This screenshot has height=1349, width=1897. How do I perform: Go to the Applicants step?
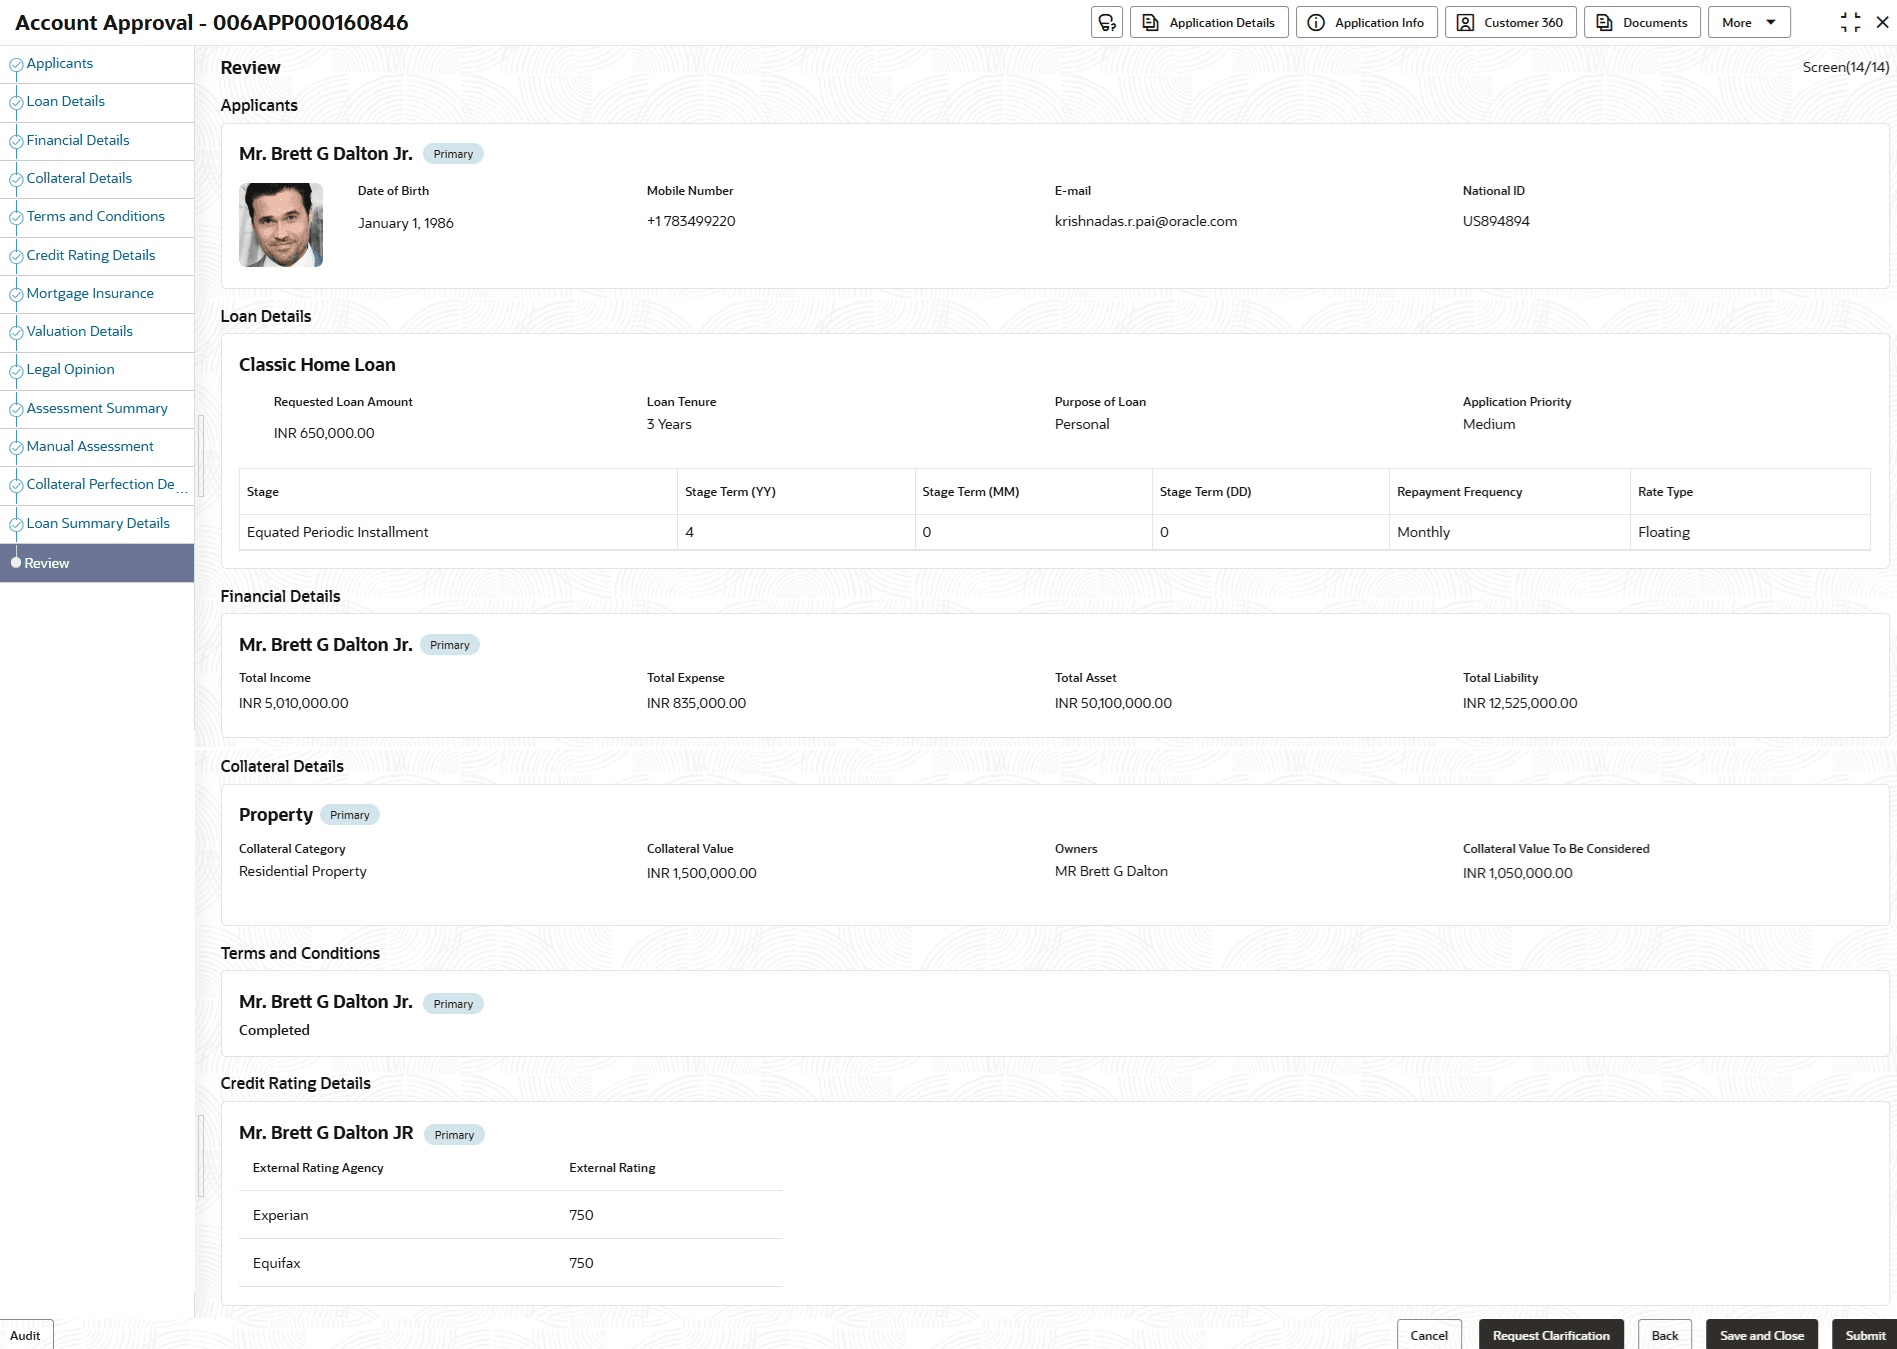[60, 63]
